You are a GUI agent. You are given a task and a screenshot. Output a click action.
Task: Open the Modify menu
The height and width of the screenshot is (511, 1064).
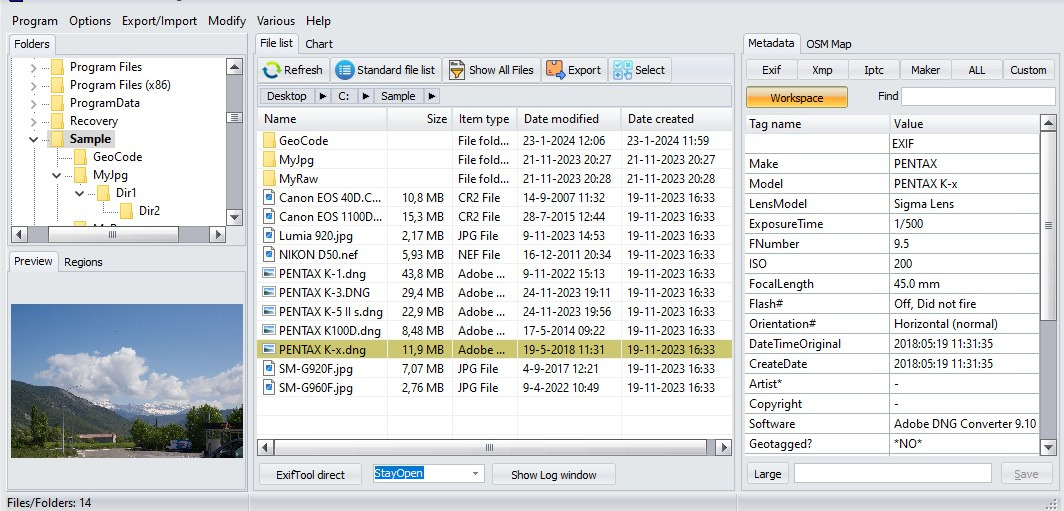(x=227, y=21)
